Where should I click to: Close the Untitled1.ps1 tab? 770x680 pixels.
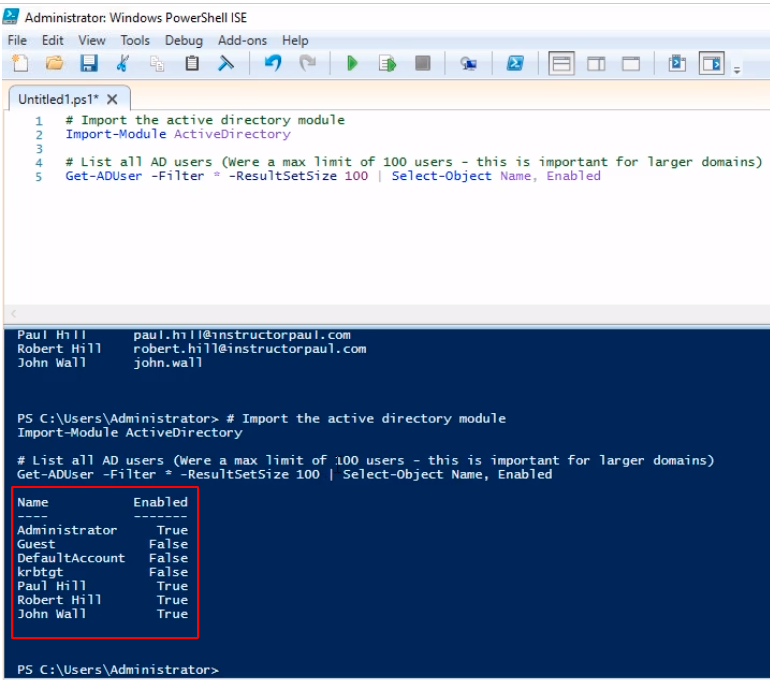[112, 99]
